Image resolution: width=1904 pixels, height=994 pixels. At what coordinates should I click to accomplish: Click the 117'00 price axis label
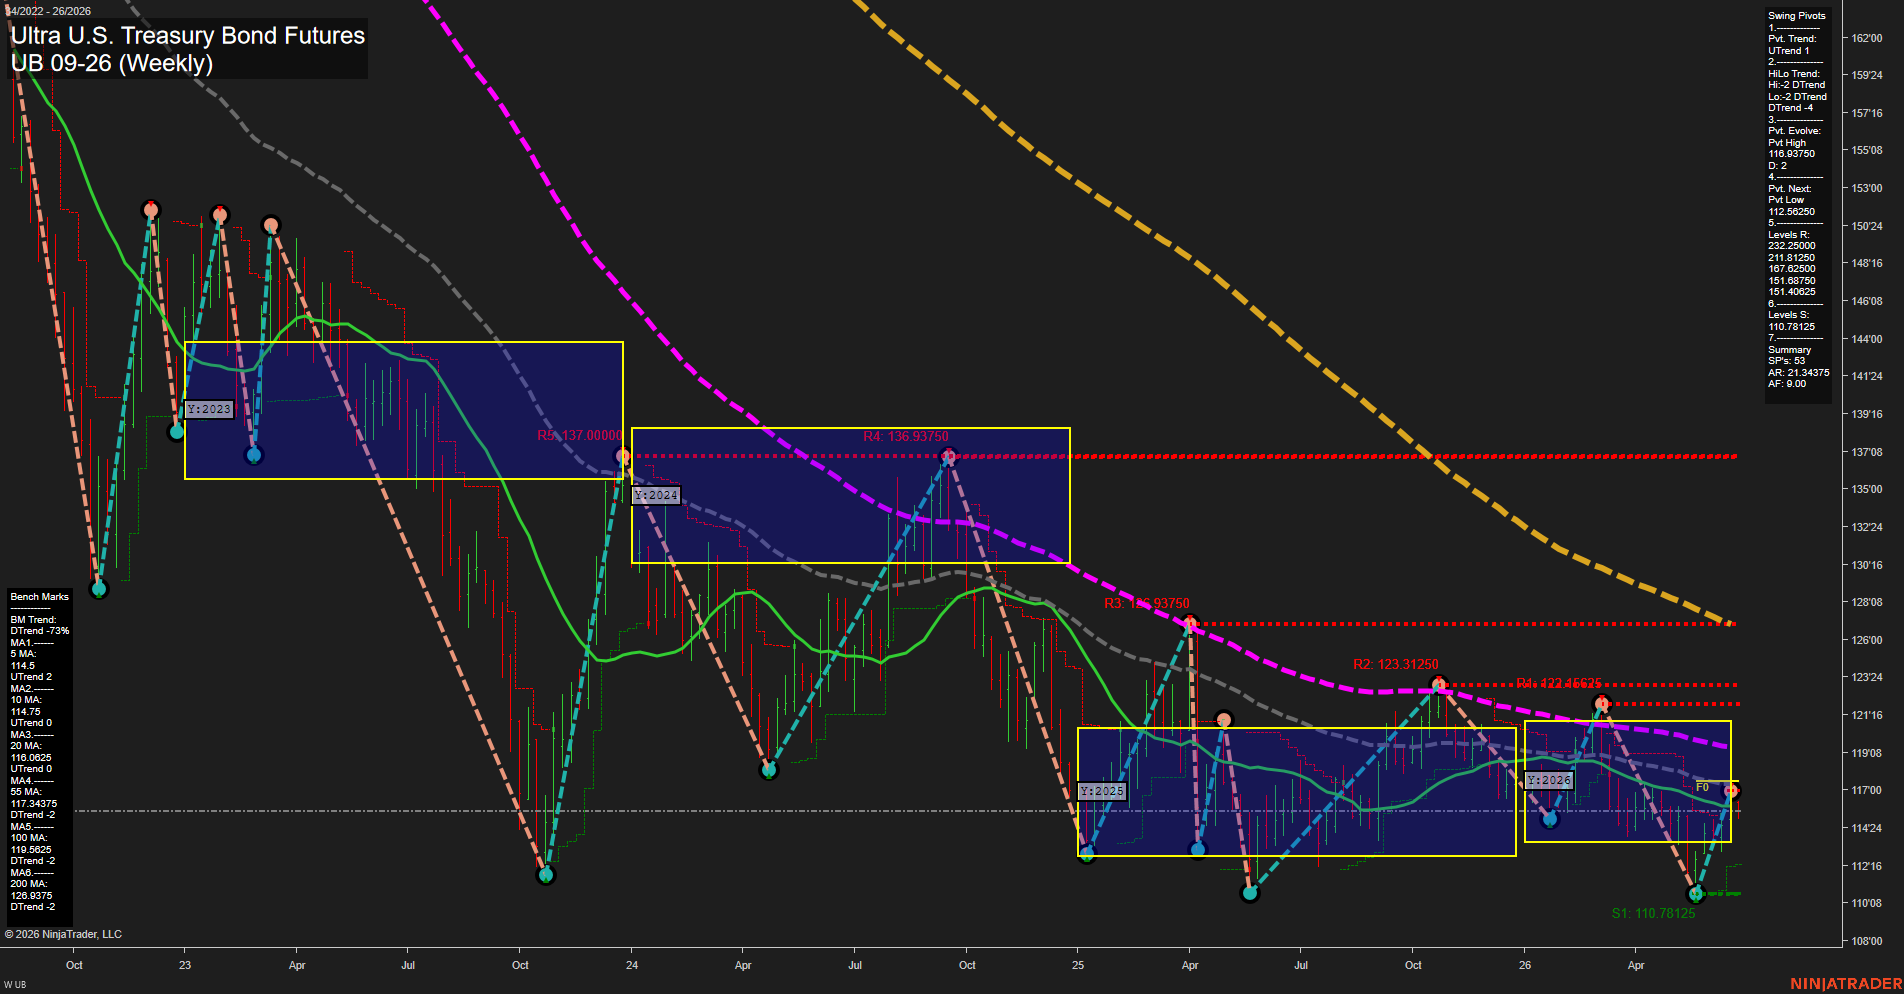pyautogui.click(x=1866, y=790)
